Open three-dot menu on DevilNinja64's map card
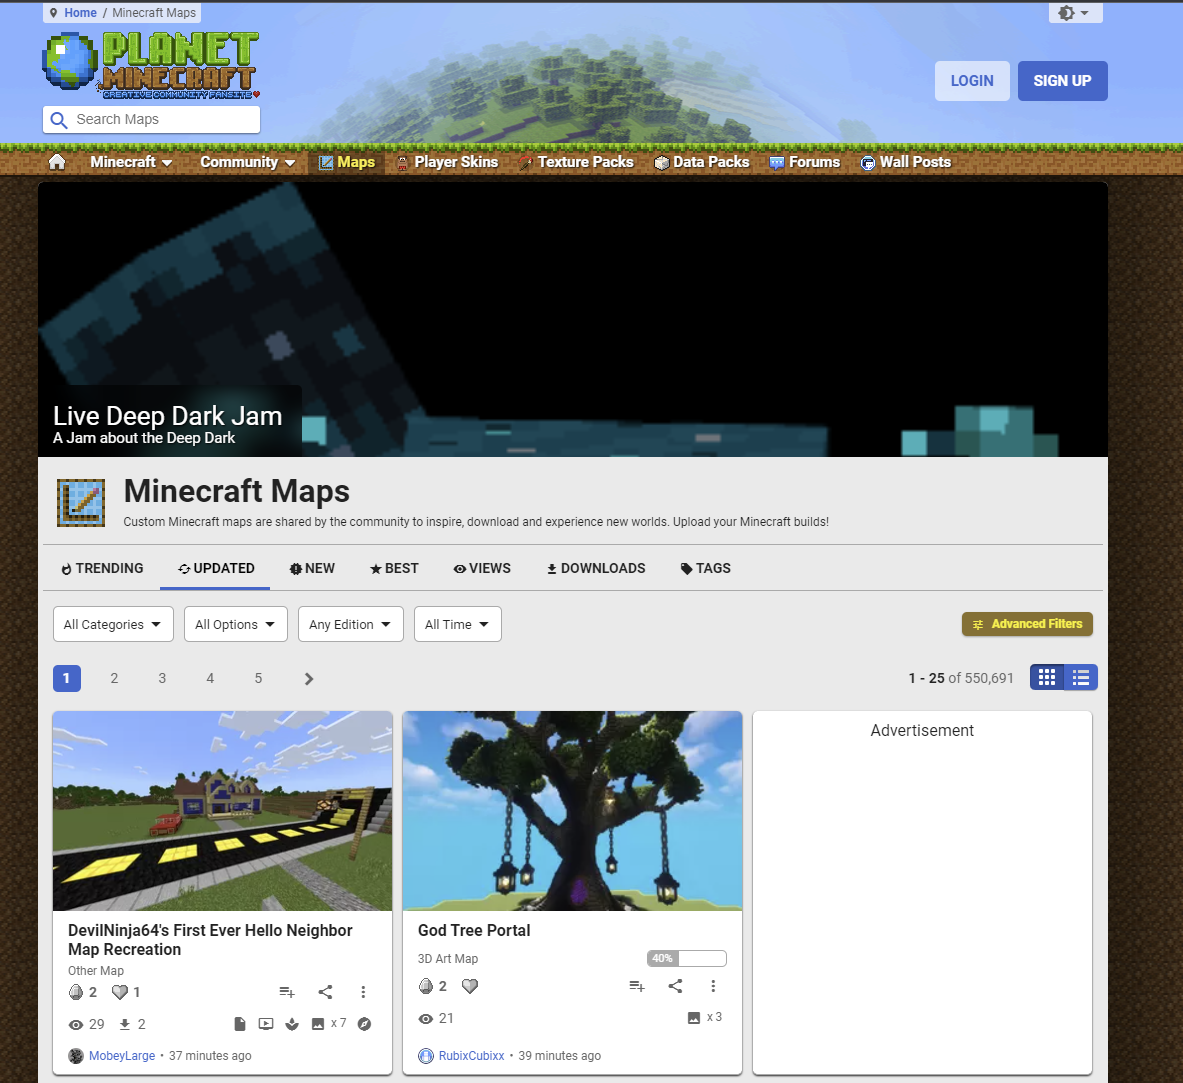This screenshot has width=1183, height=1083. (x=363, y=992)
